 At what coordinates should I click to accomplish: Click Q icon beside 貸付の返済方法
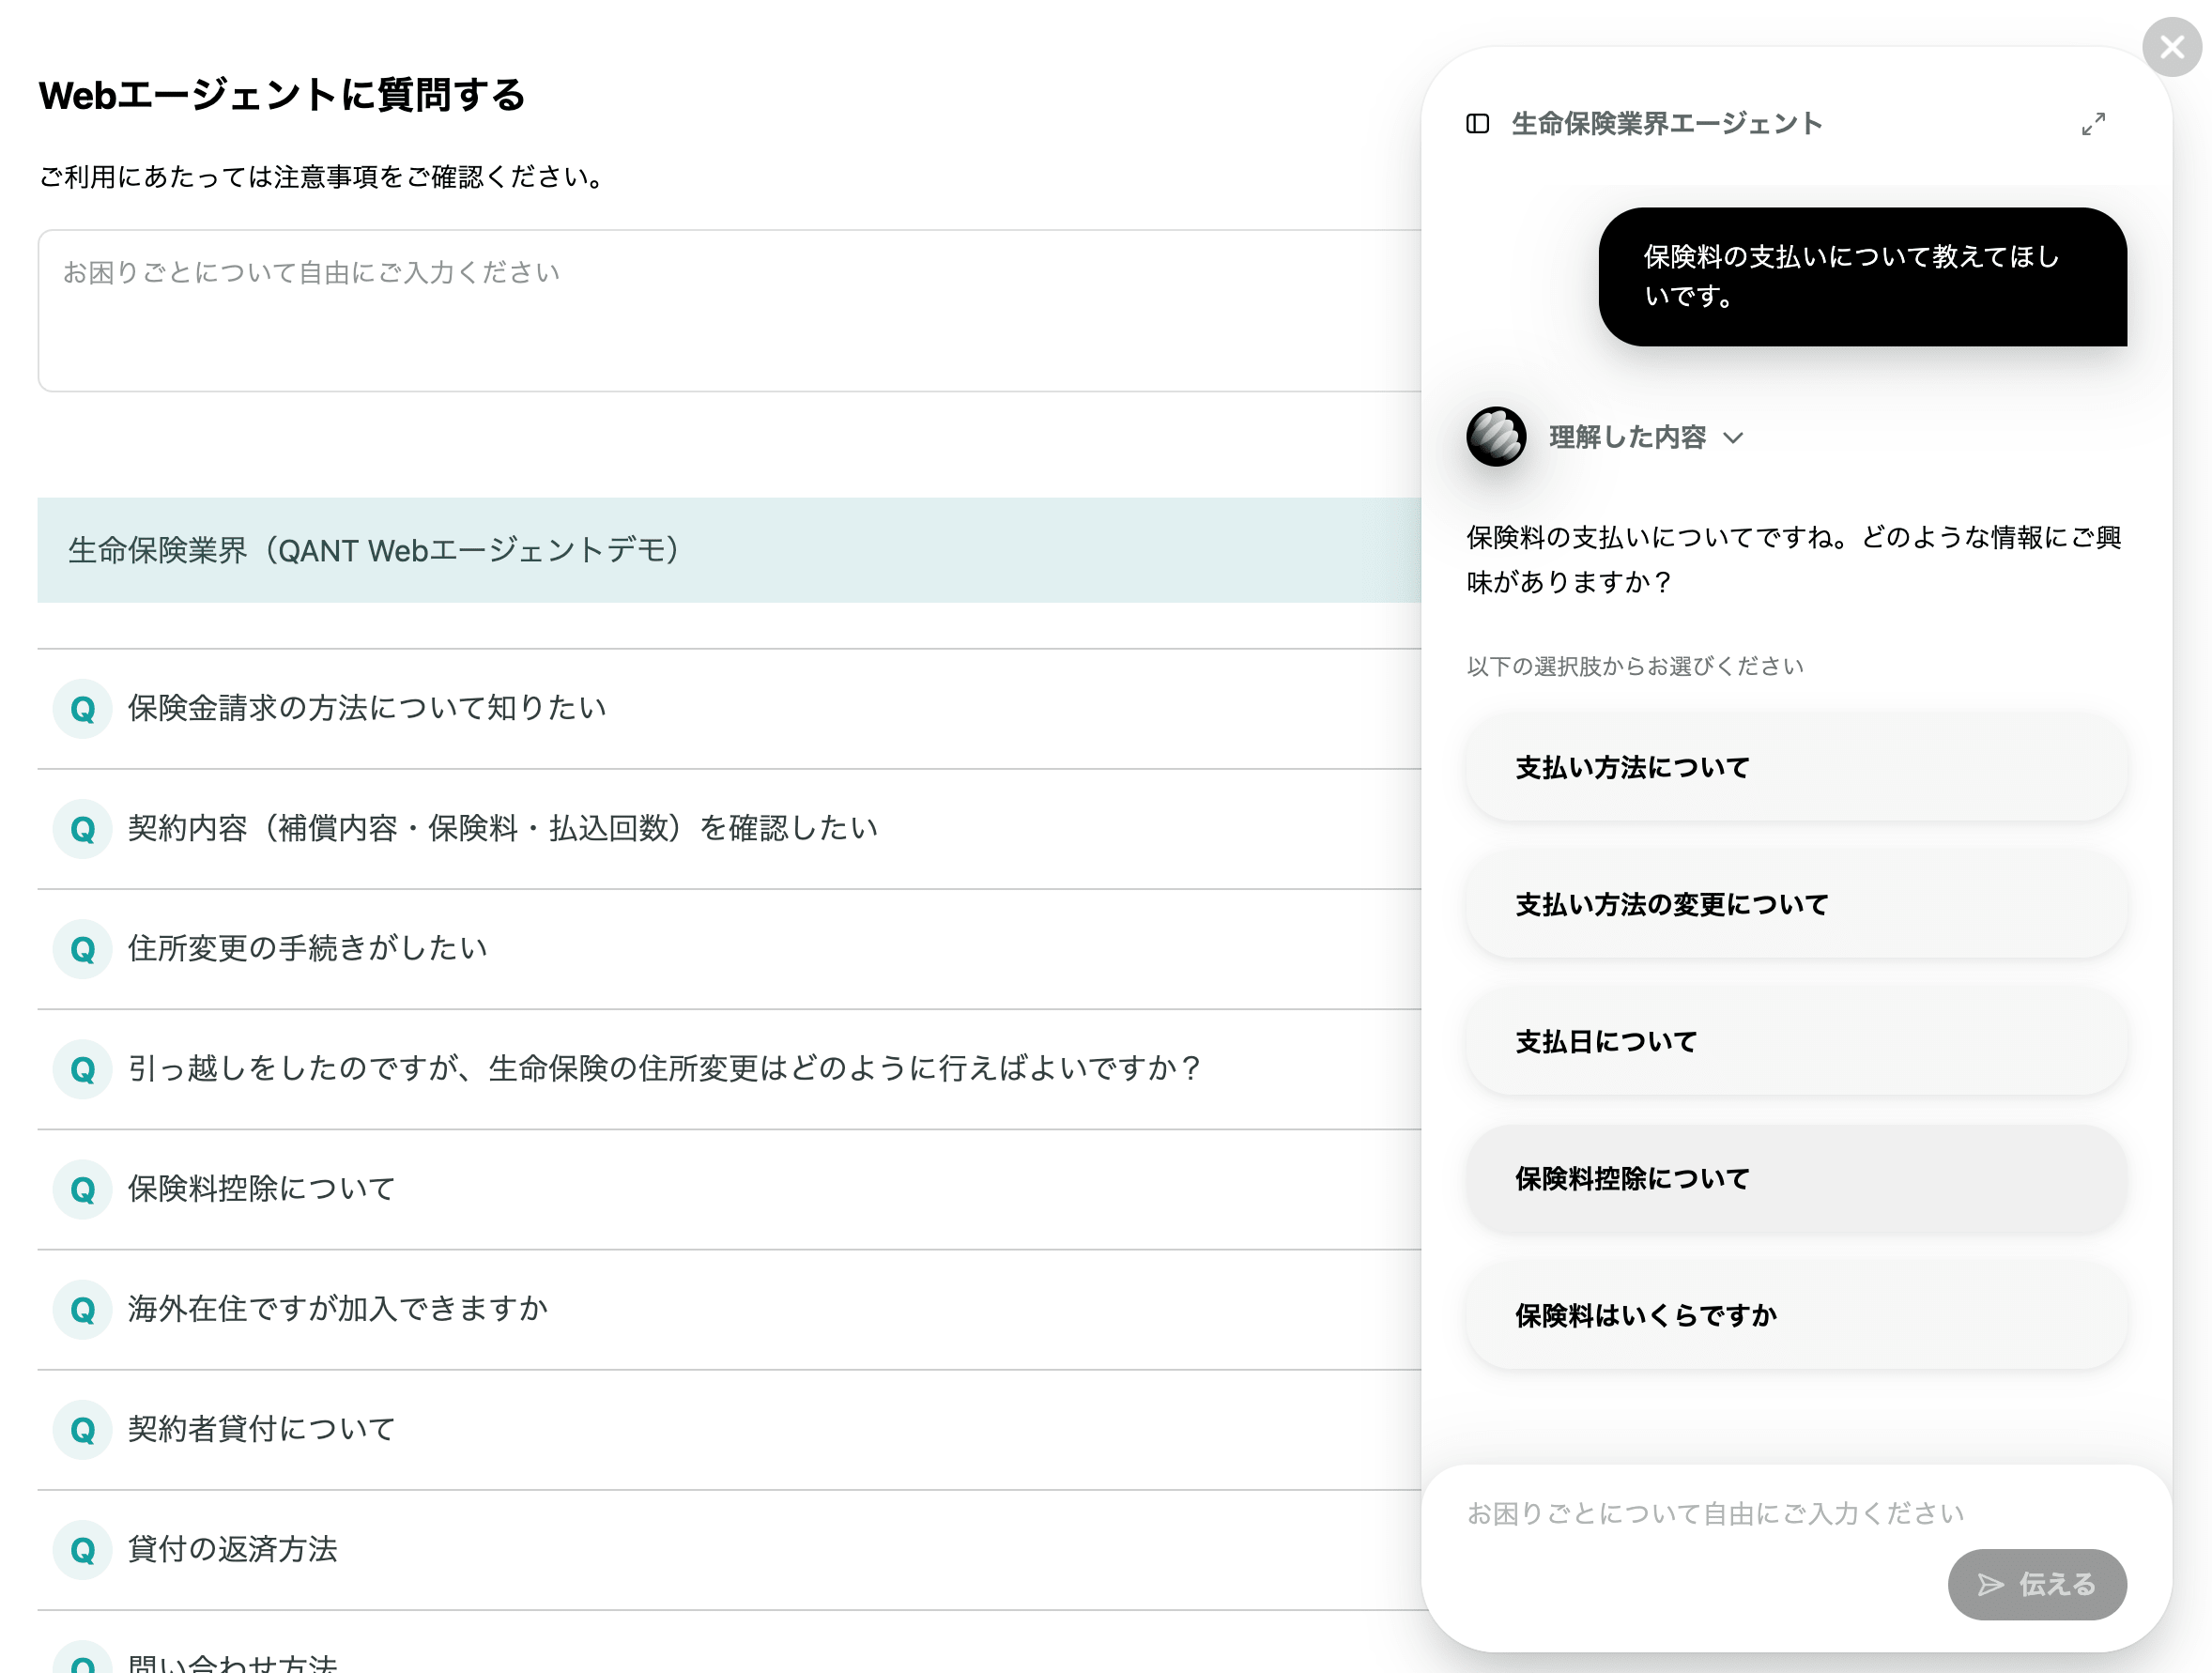click(82, 1550)
